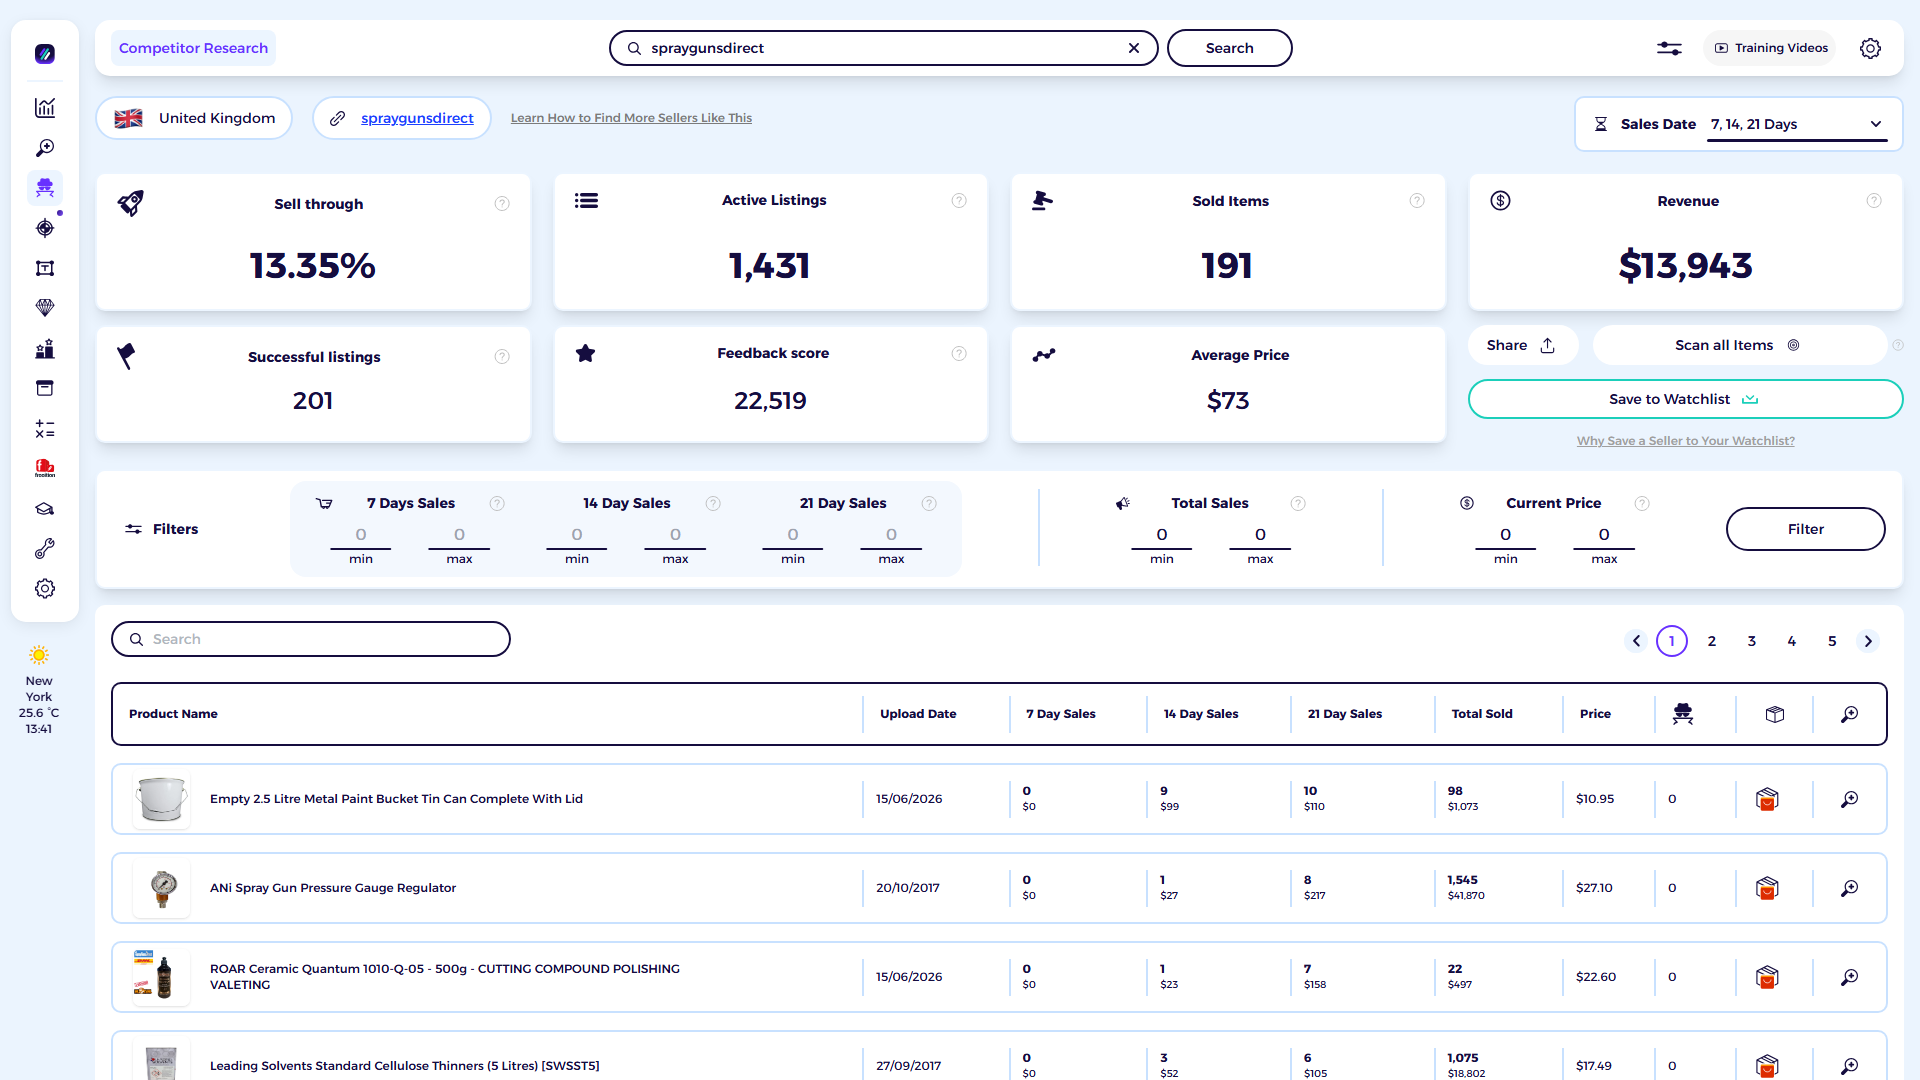Open Learn How to Find More Sellers link
The width and height of the screenshot is (1920, 1080).
631,118
